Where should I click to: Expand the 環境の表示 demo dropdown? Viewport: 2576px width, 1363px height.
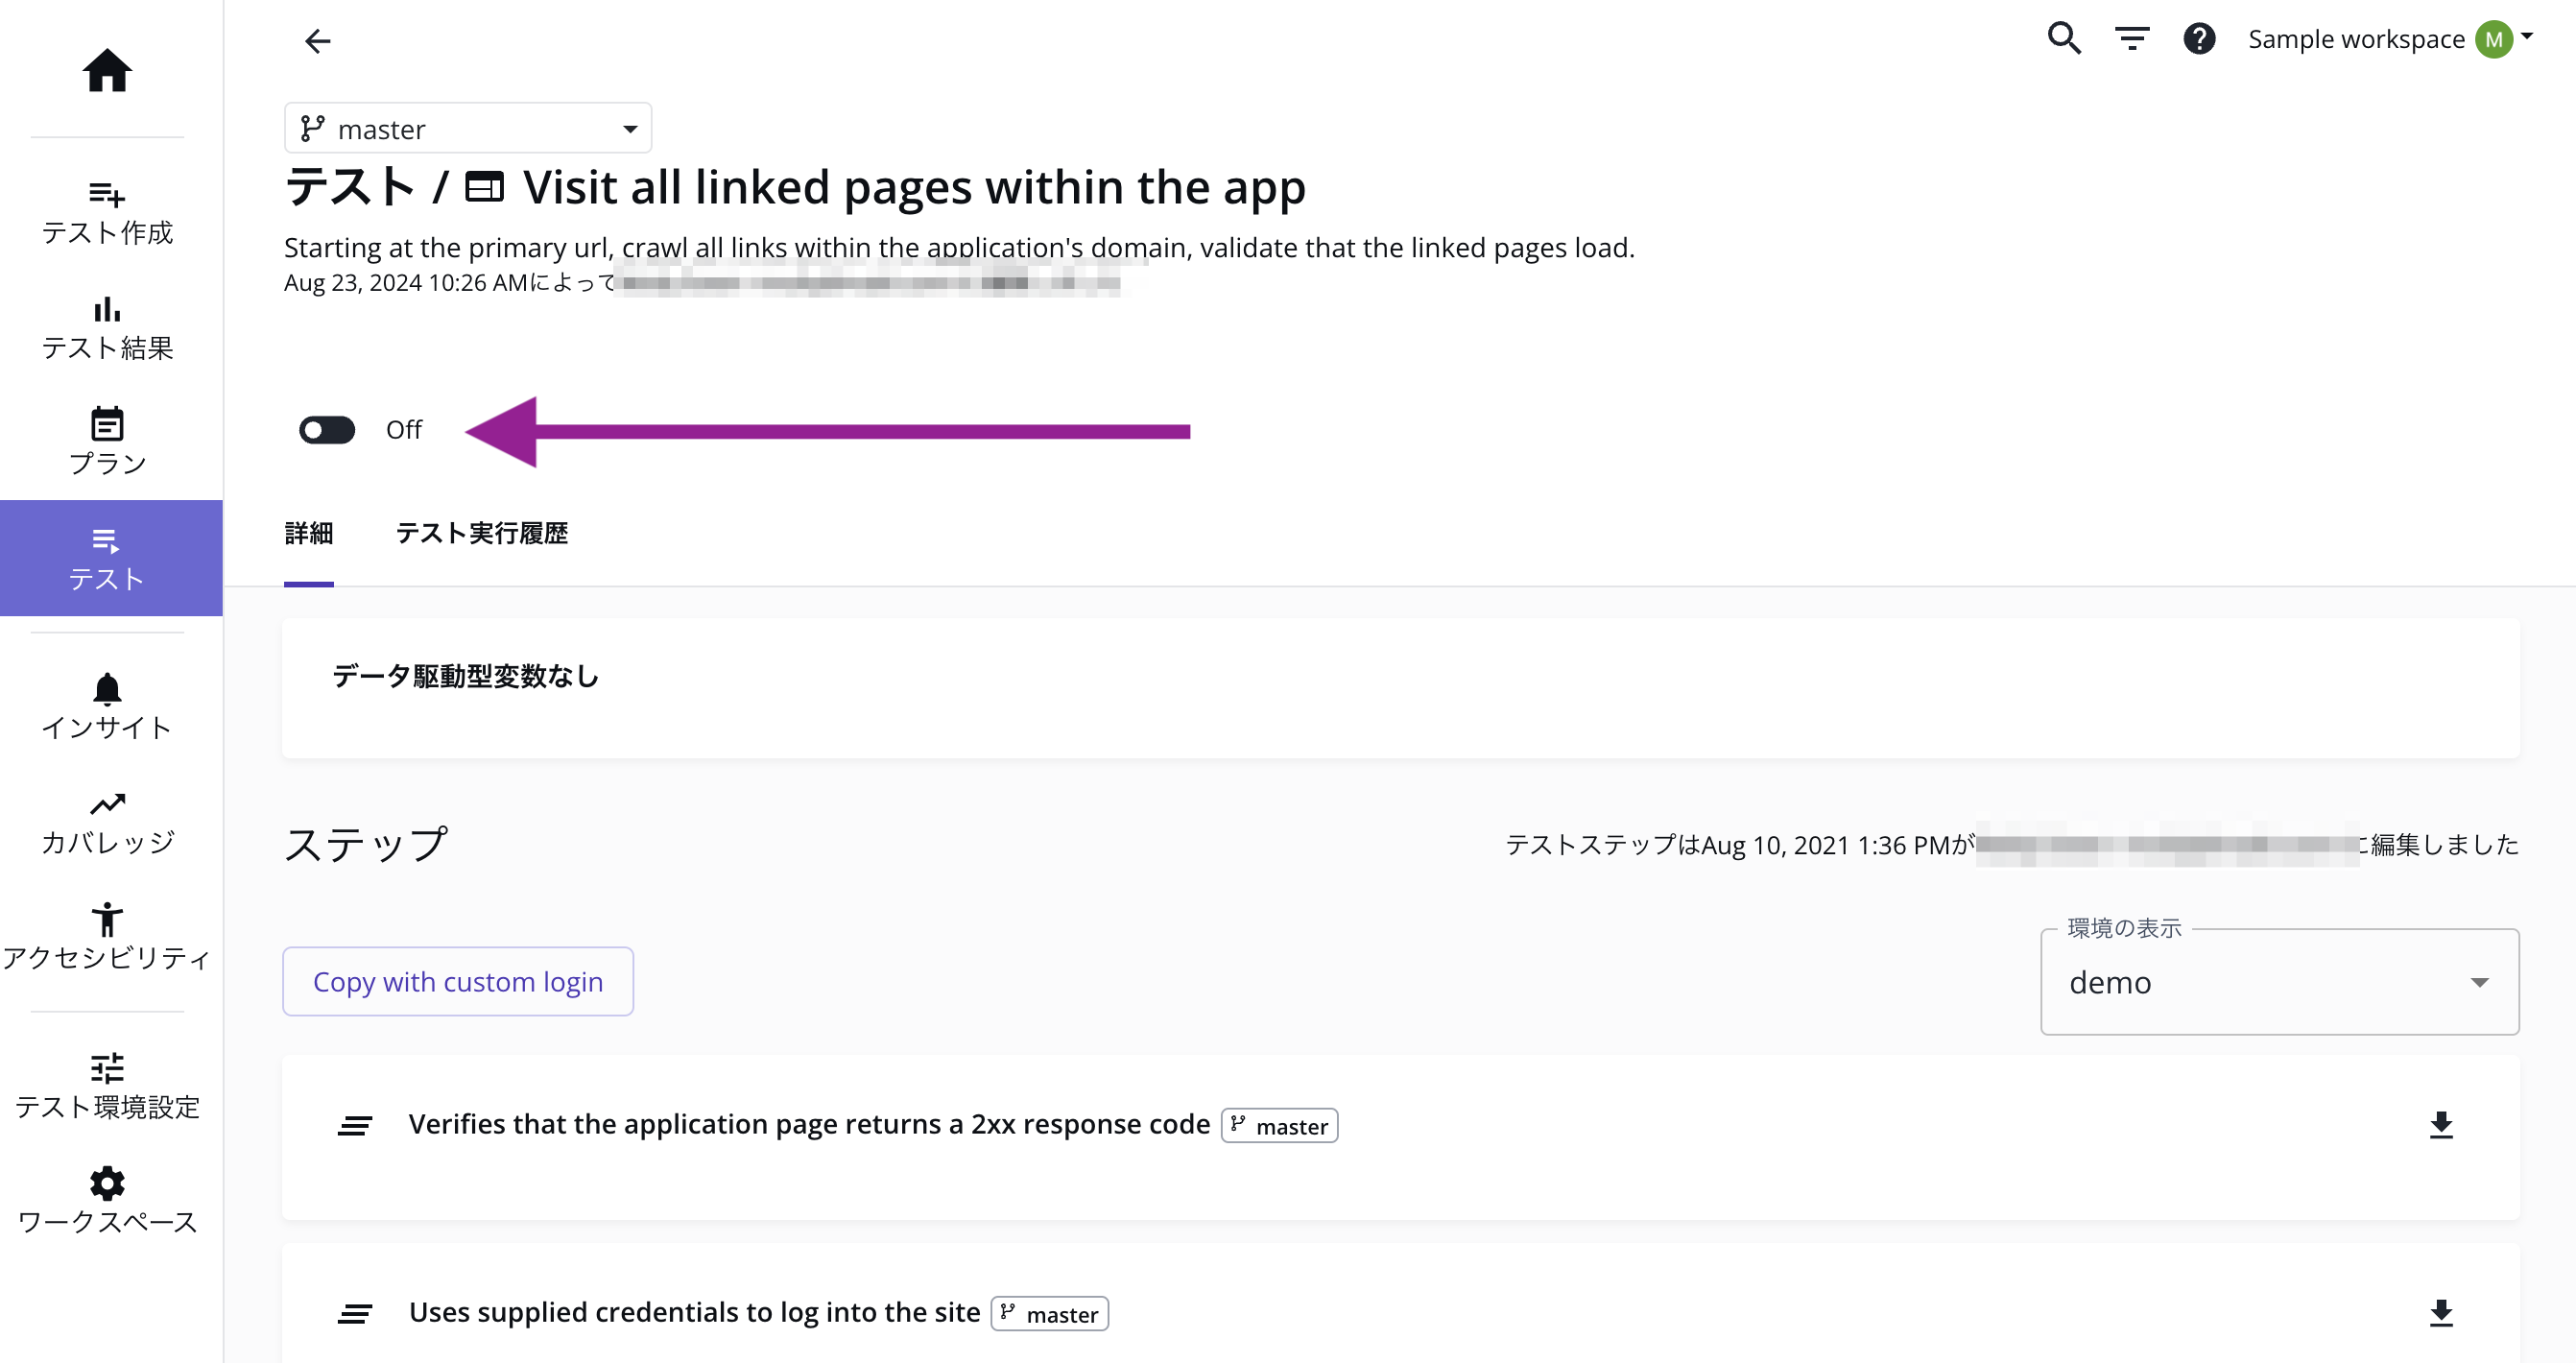pyautogui.click(x=2279, y=982)
